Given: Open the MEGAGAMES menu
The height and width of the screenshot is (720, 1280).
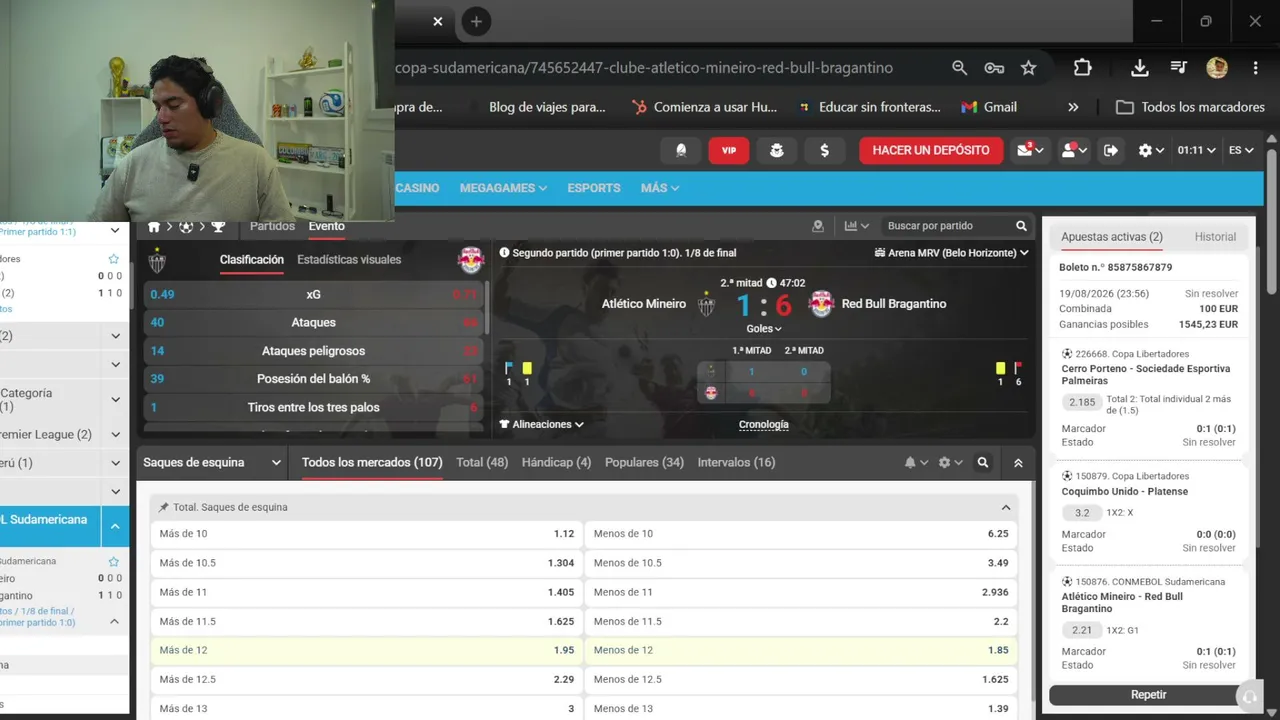Looking at the screenshot, I should (503, 188).
